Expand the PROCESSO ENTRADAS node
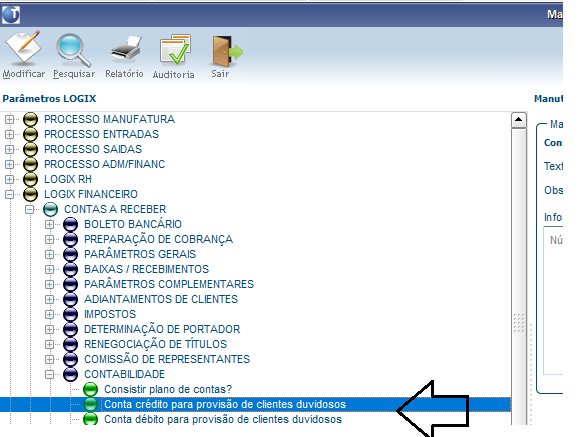 pyautogui.click(x=9, y=134)
